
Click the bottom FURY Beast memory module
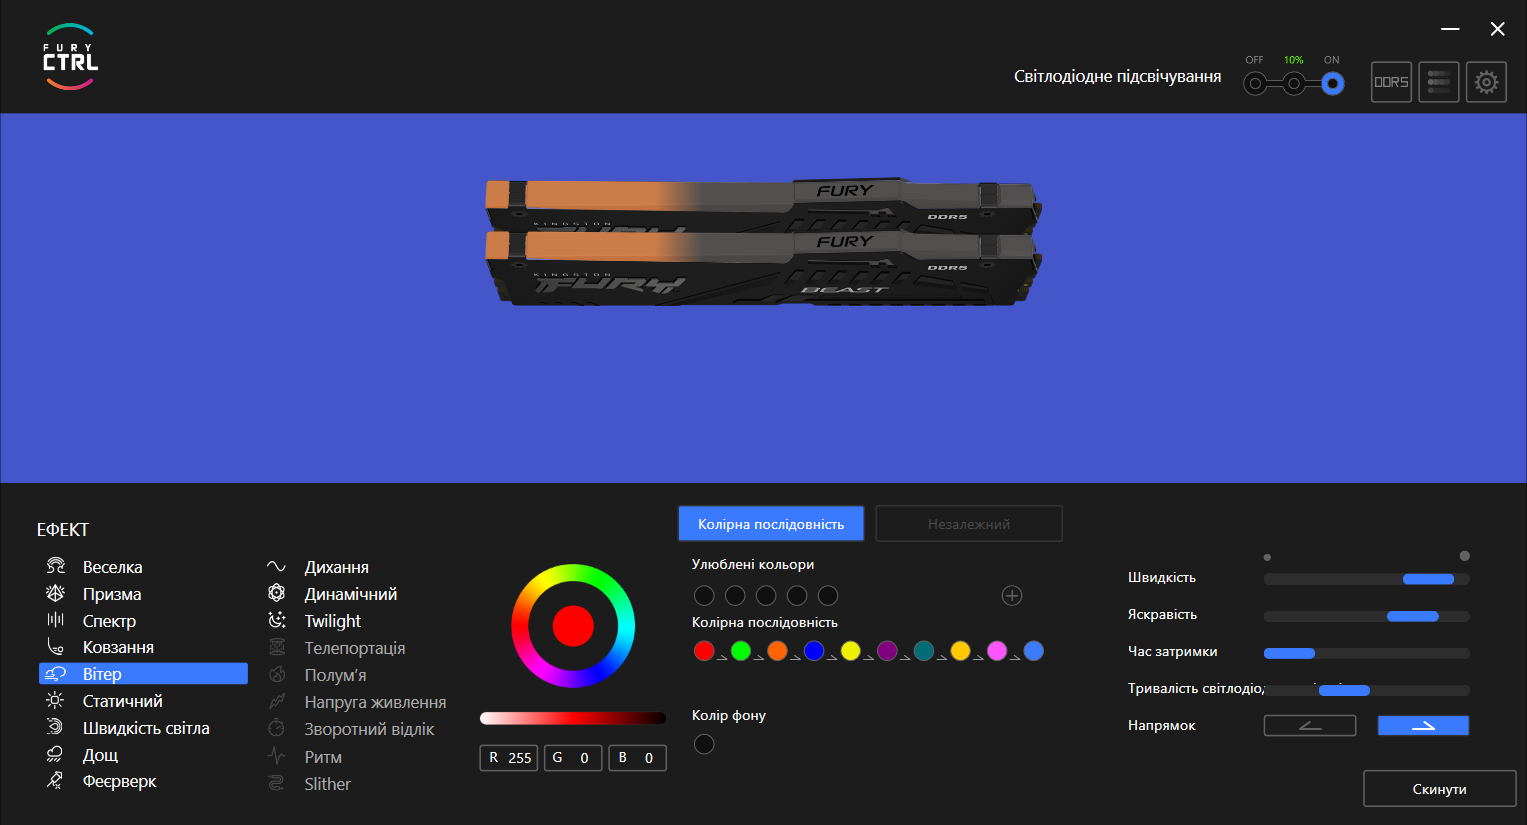point(763,268)
